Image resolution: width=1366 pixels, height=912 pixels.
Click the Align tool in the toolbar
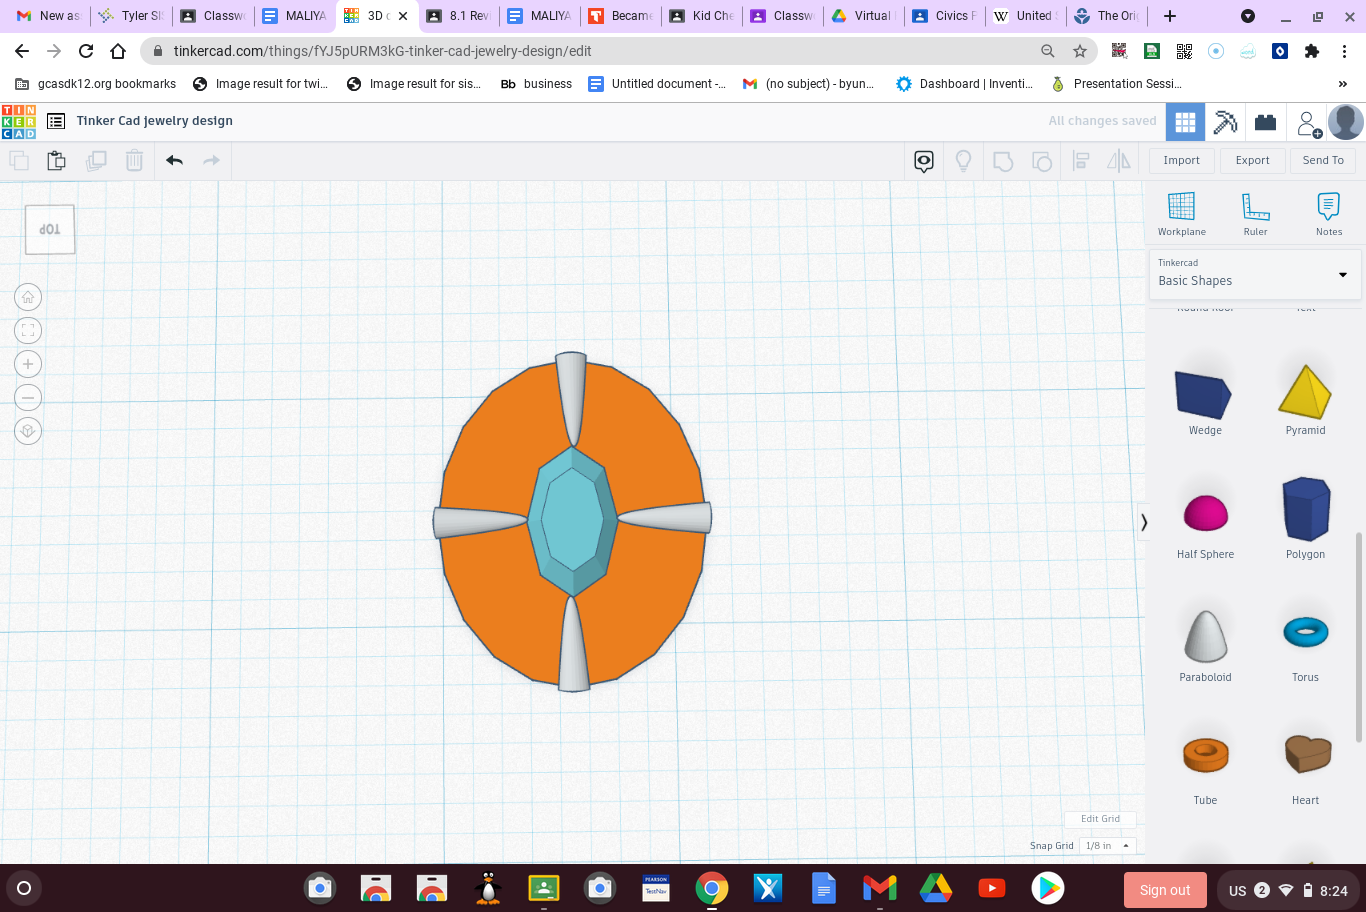(x=1081, y=160)
